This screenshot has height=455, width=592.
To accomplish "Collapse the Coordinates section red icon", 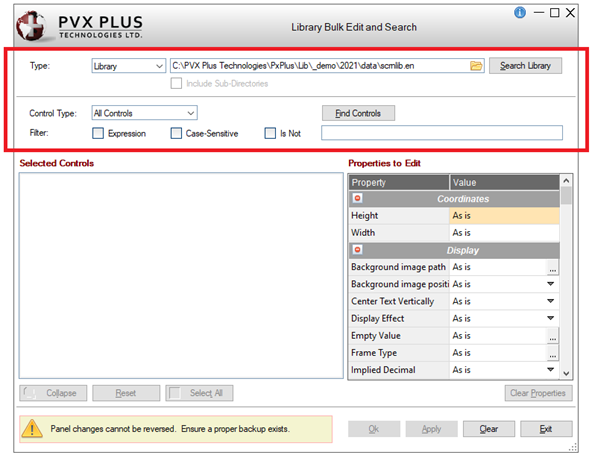I will click(x=357, y=198).
